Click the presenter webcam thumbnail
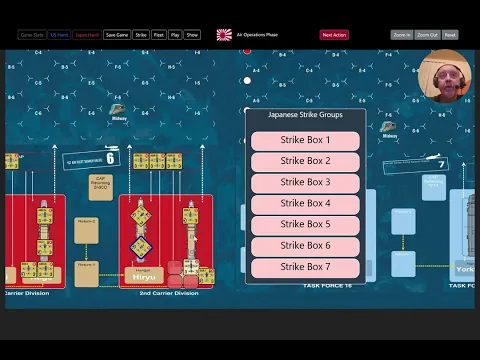Viewport: 480px width, 360px height. (445, 77)
